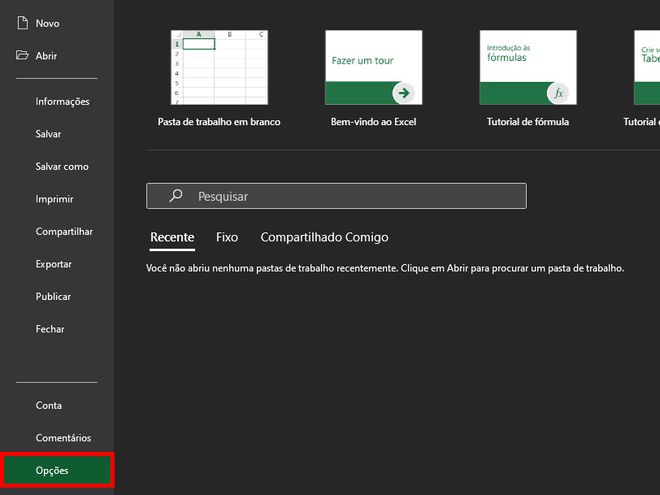Choose Salvar como in the sidebar
660x495 pixels.
pos(62,166)
